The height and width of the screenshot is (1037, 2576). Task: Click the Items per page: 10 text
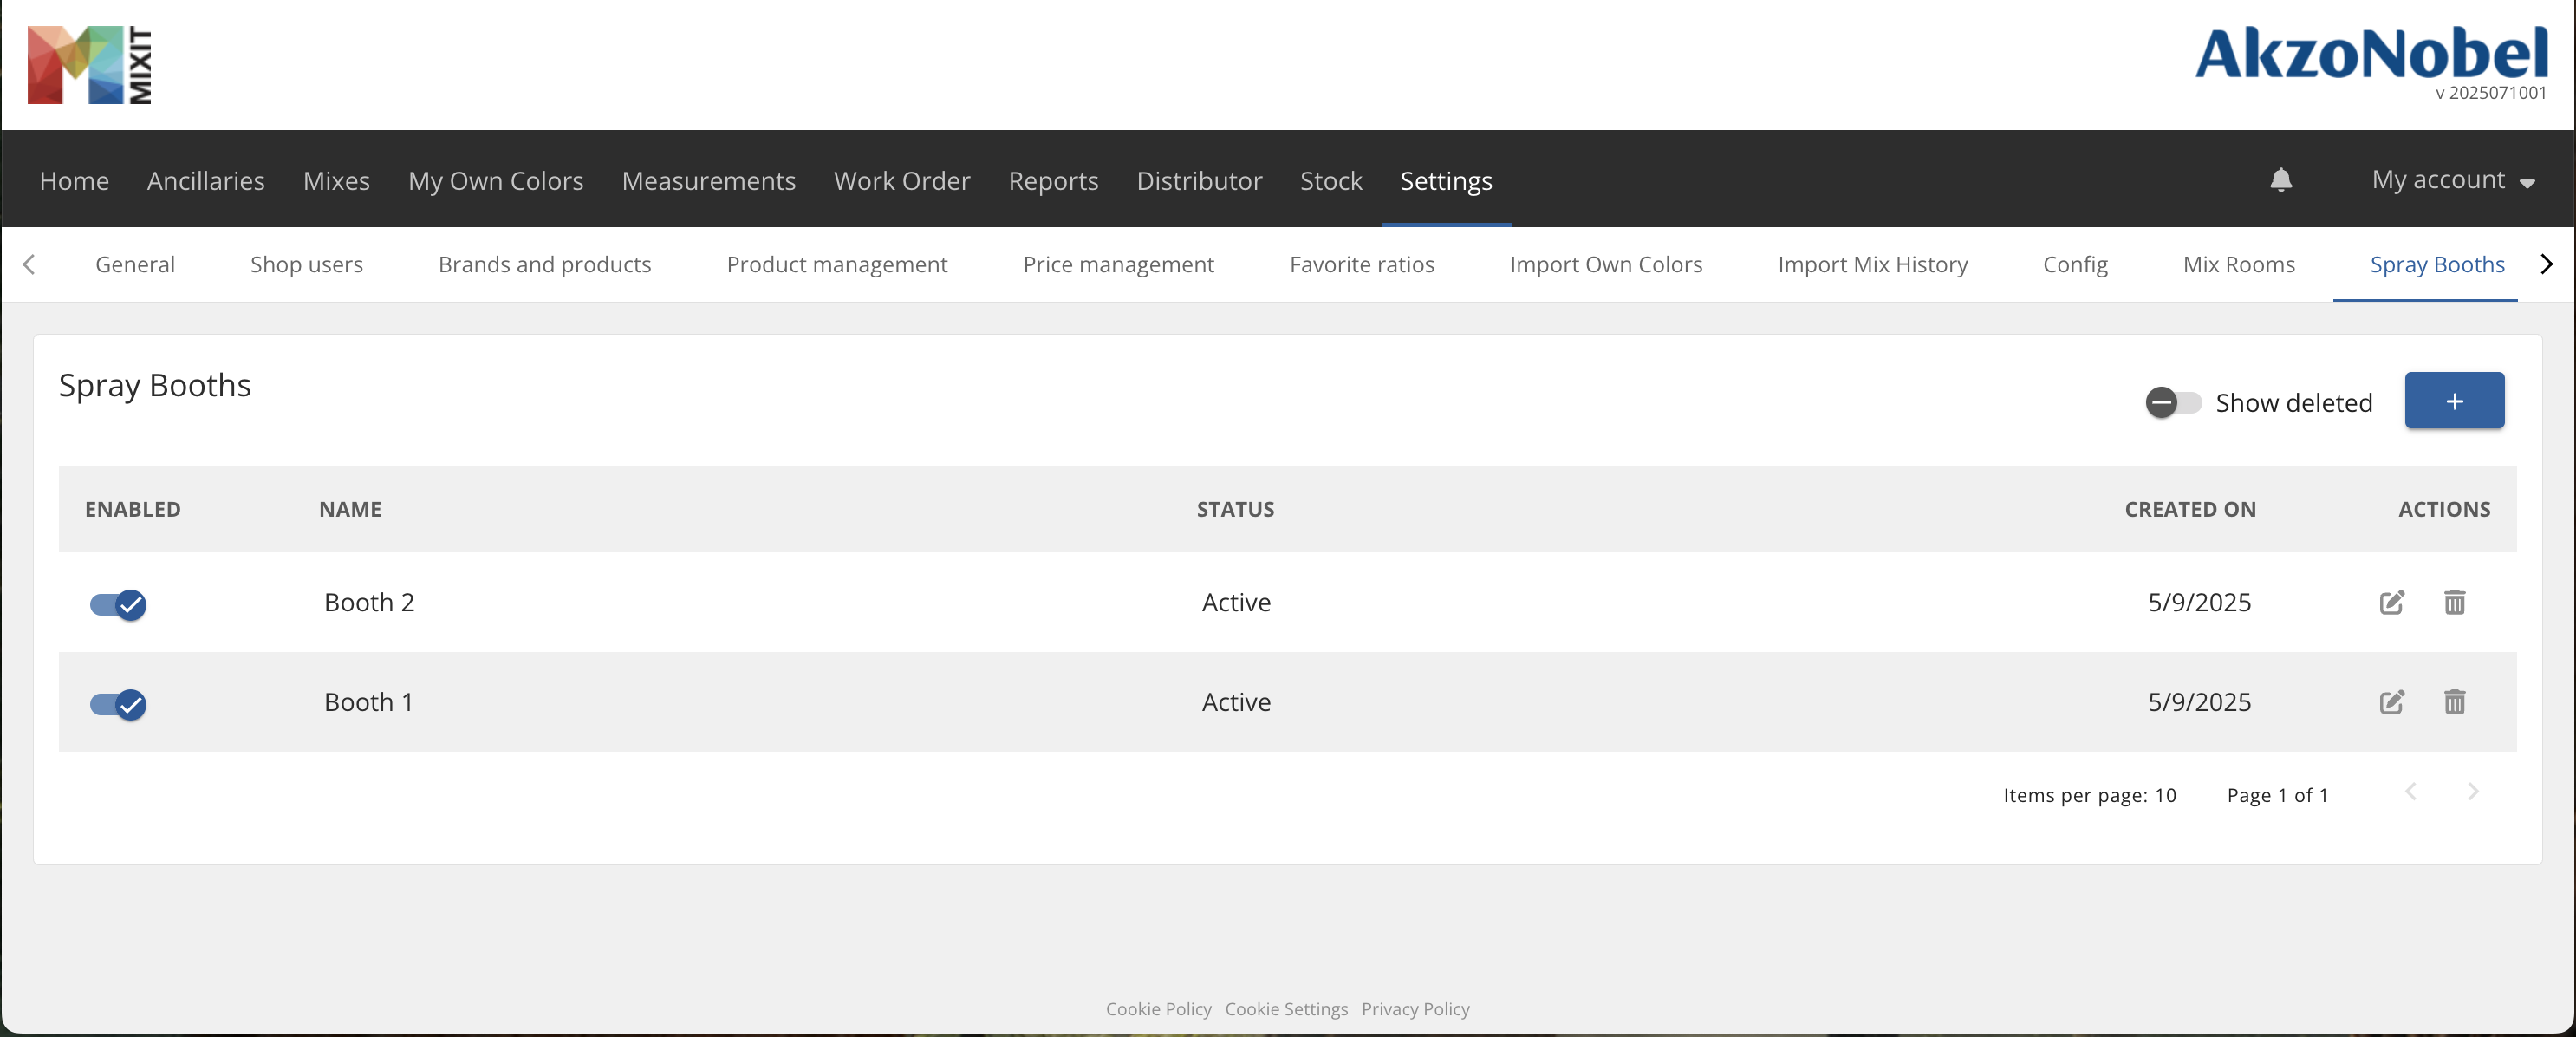pyautogui.click(x=2089, y=795)
